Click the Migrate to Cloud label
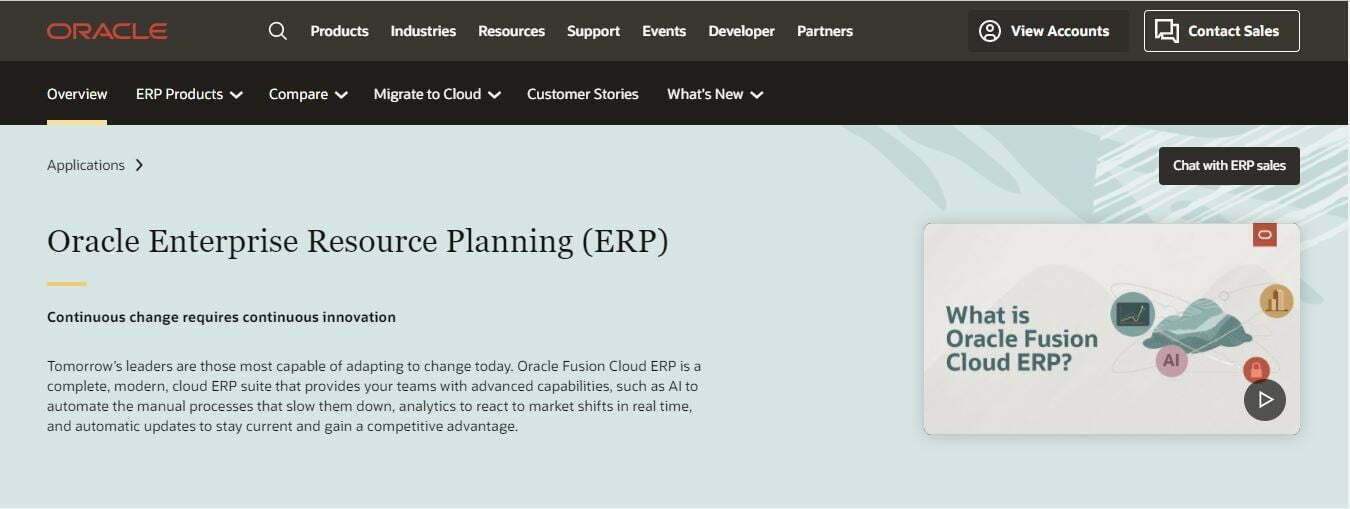Screen dimensions: 1350x509 pyautogui.click(x=427, y=94)
